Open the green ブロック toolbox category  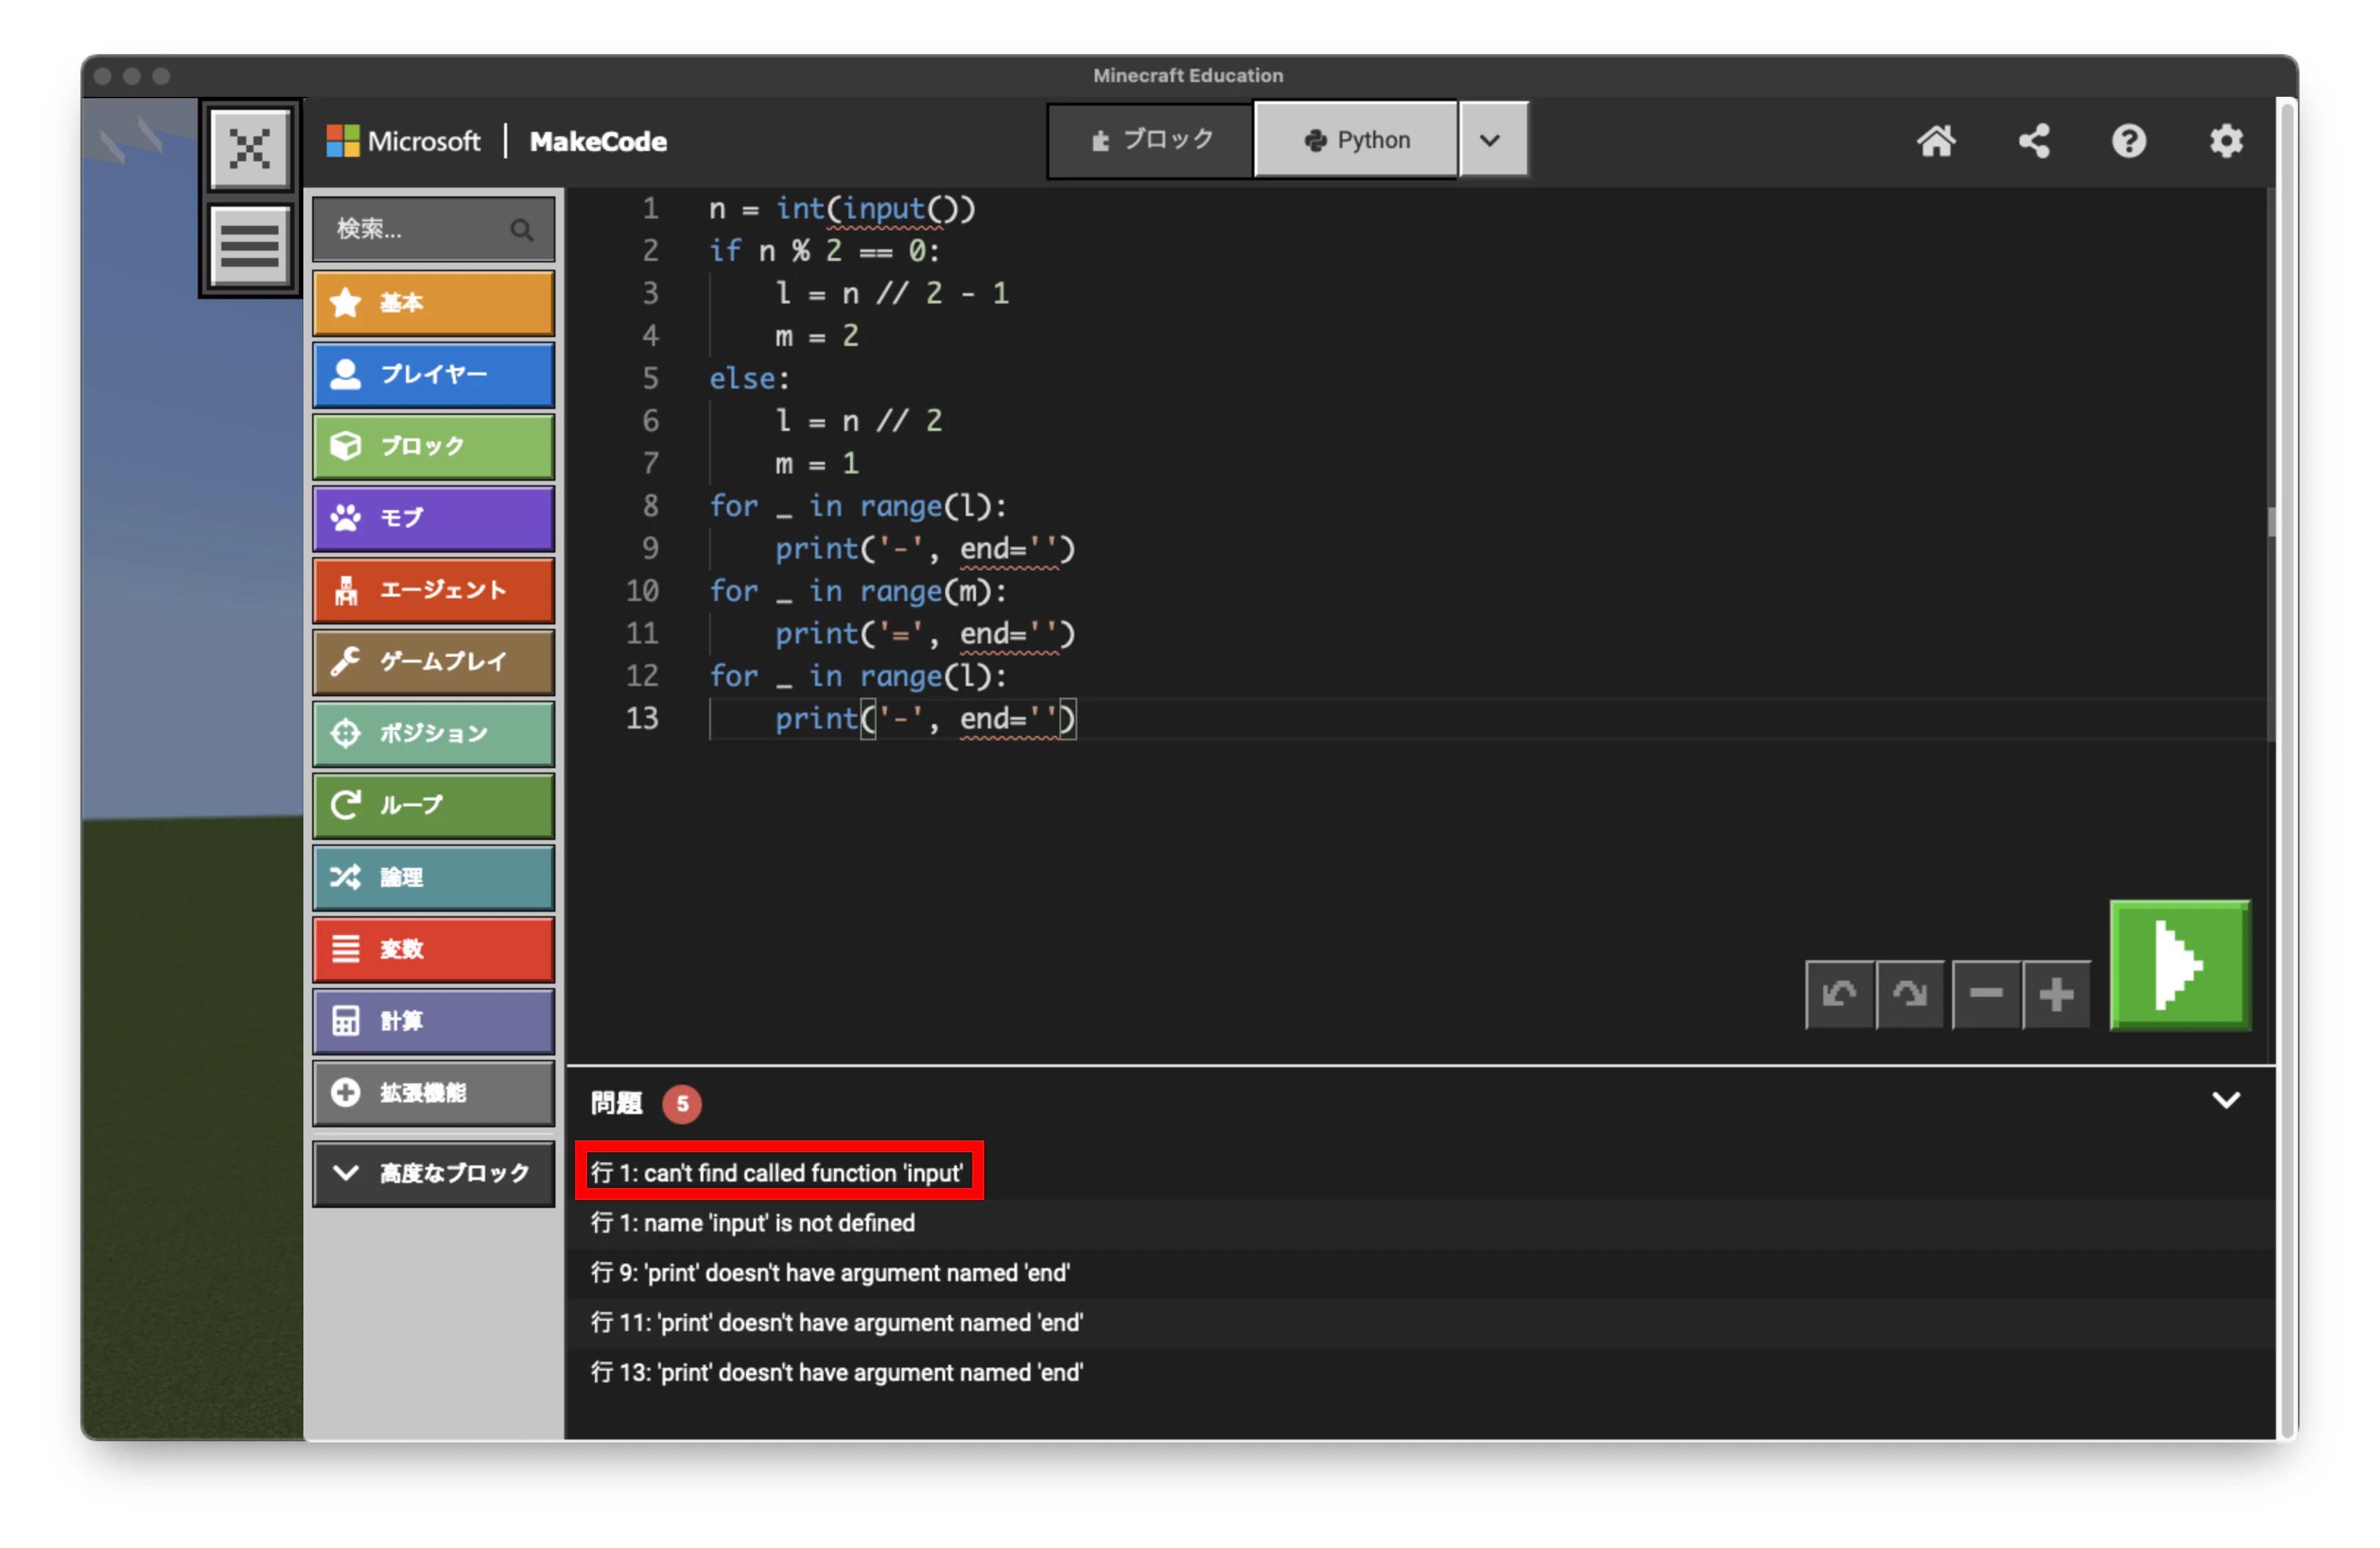pyautogui.click(x=434, y=447)
